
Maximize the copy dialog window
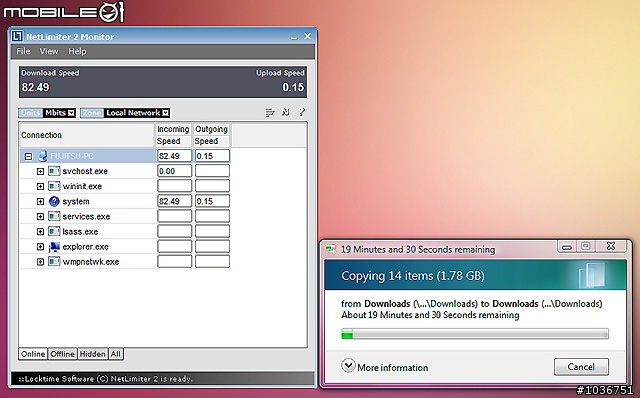click(x=586, y=246)
